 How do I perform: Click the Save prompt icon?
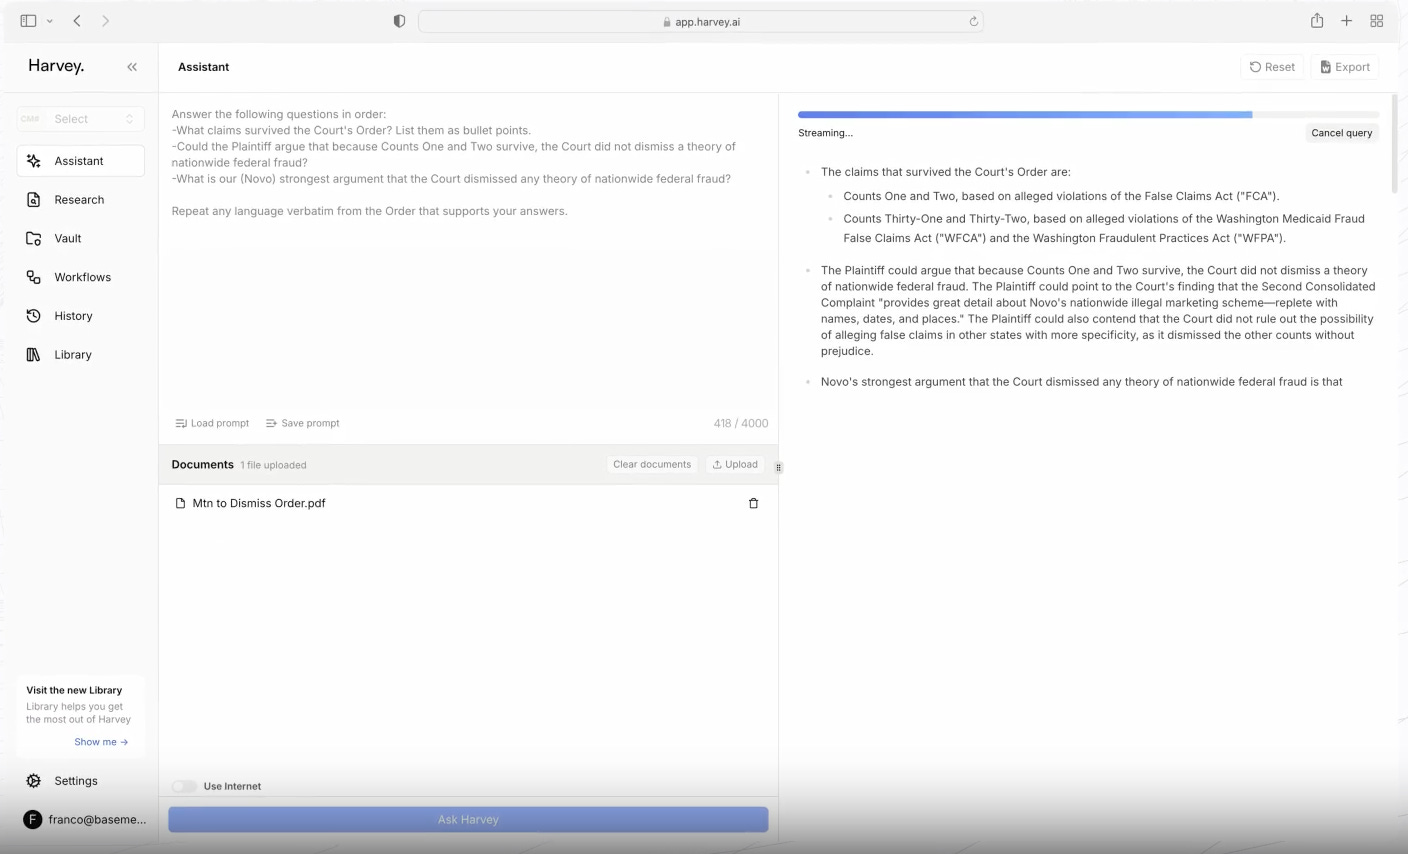pos(271,423)
